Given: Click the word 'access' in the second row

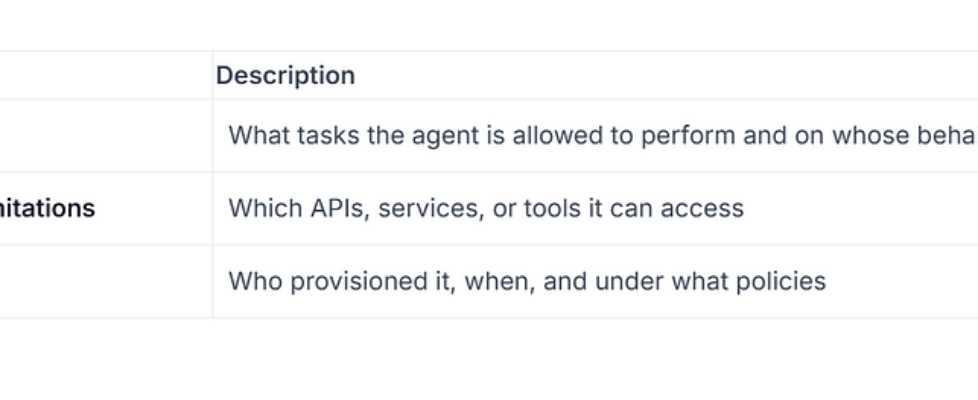Looking at the screenshot, I should (703, 208).
